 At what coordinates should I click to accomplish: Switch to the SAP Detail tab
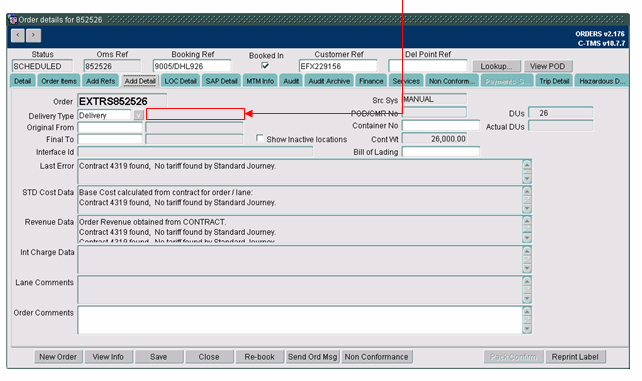pos(222,81)
